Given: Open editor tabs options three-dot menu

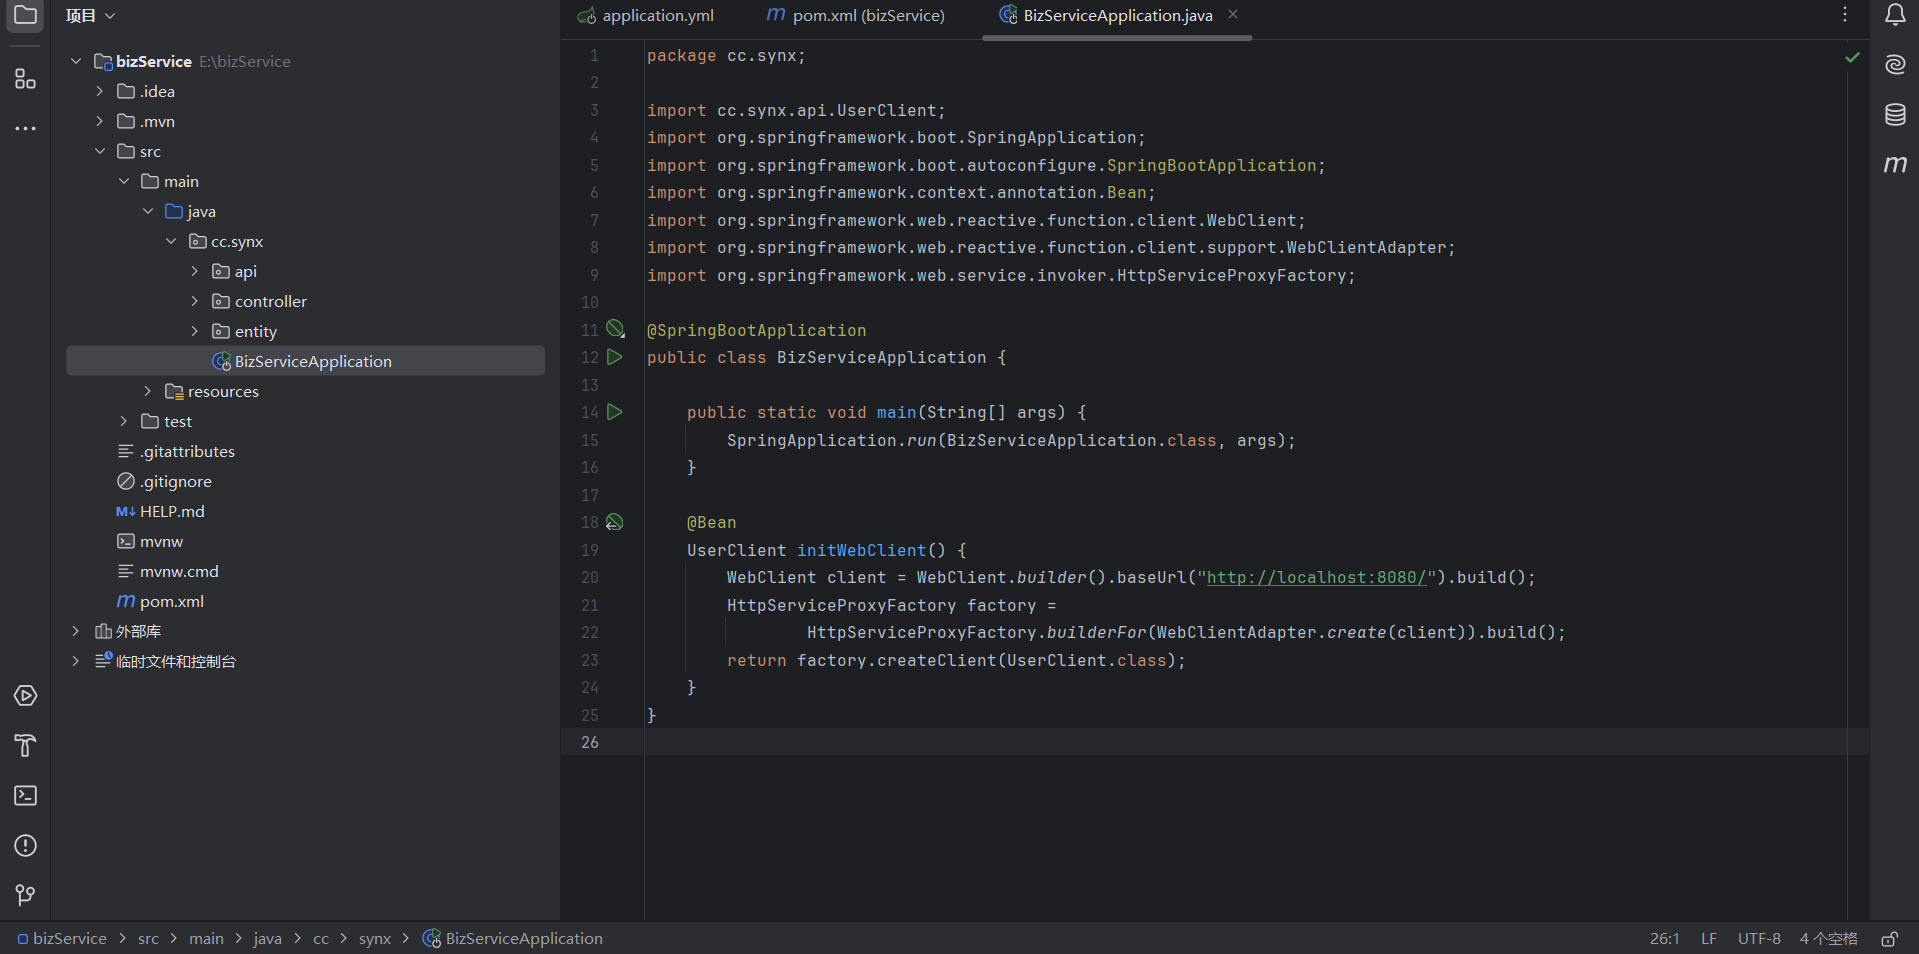Looking at the screenshot, I should click(1845, 14).
